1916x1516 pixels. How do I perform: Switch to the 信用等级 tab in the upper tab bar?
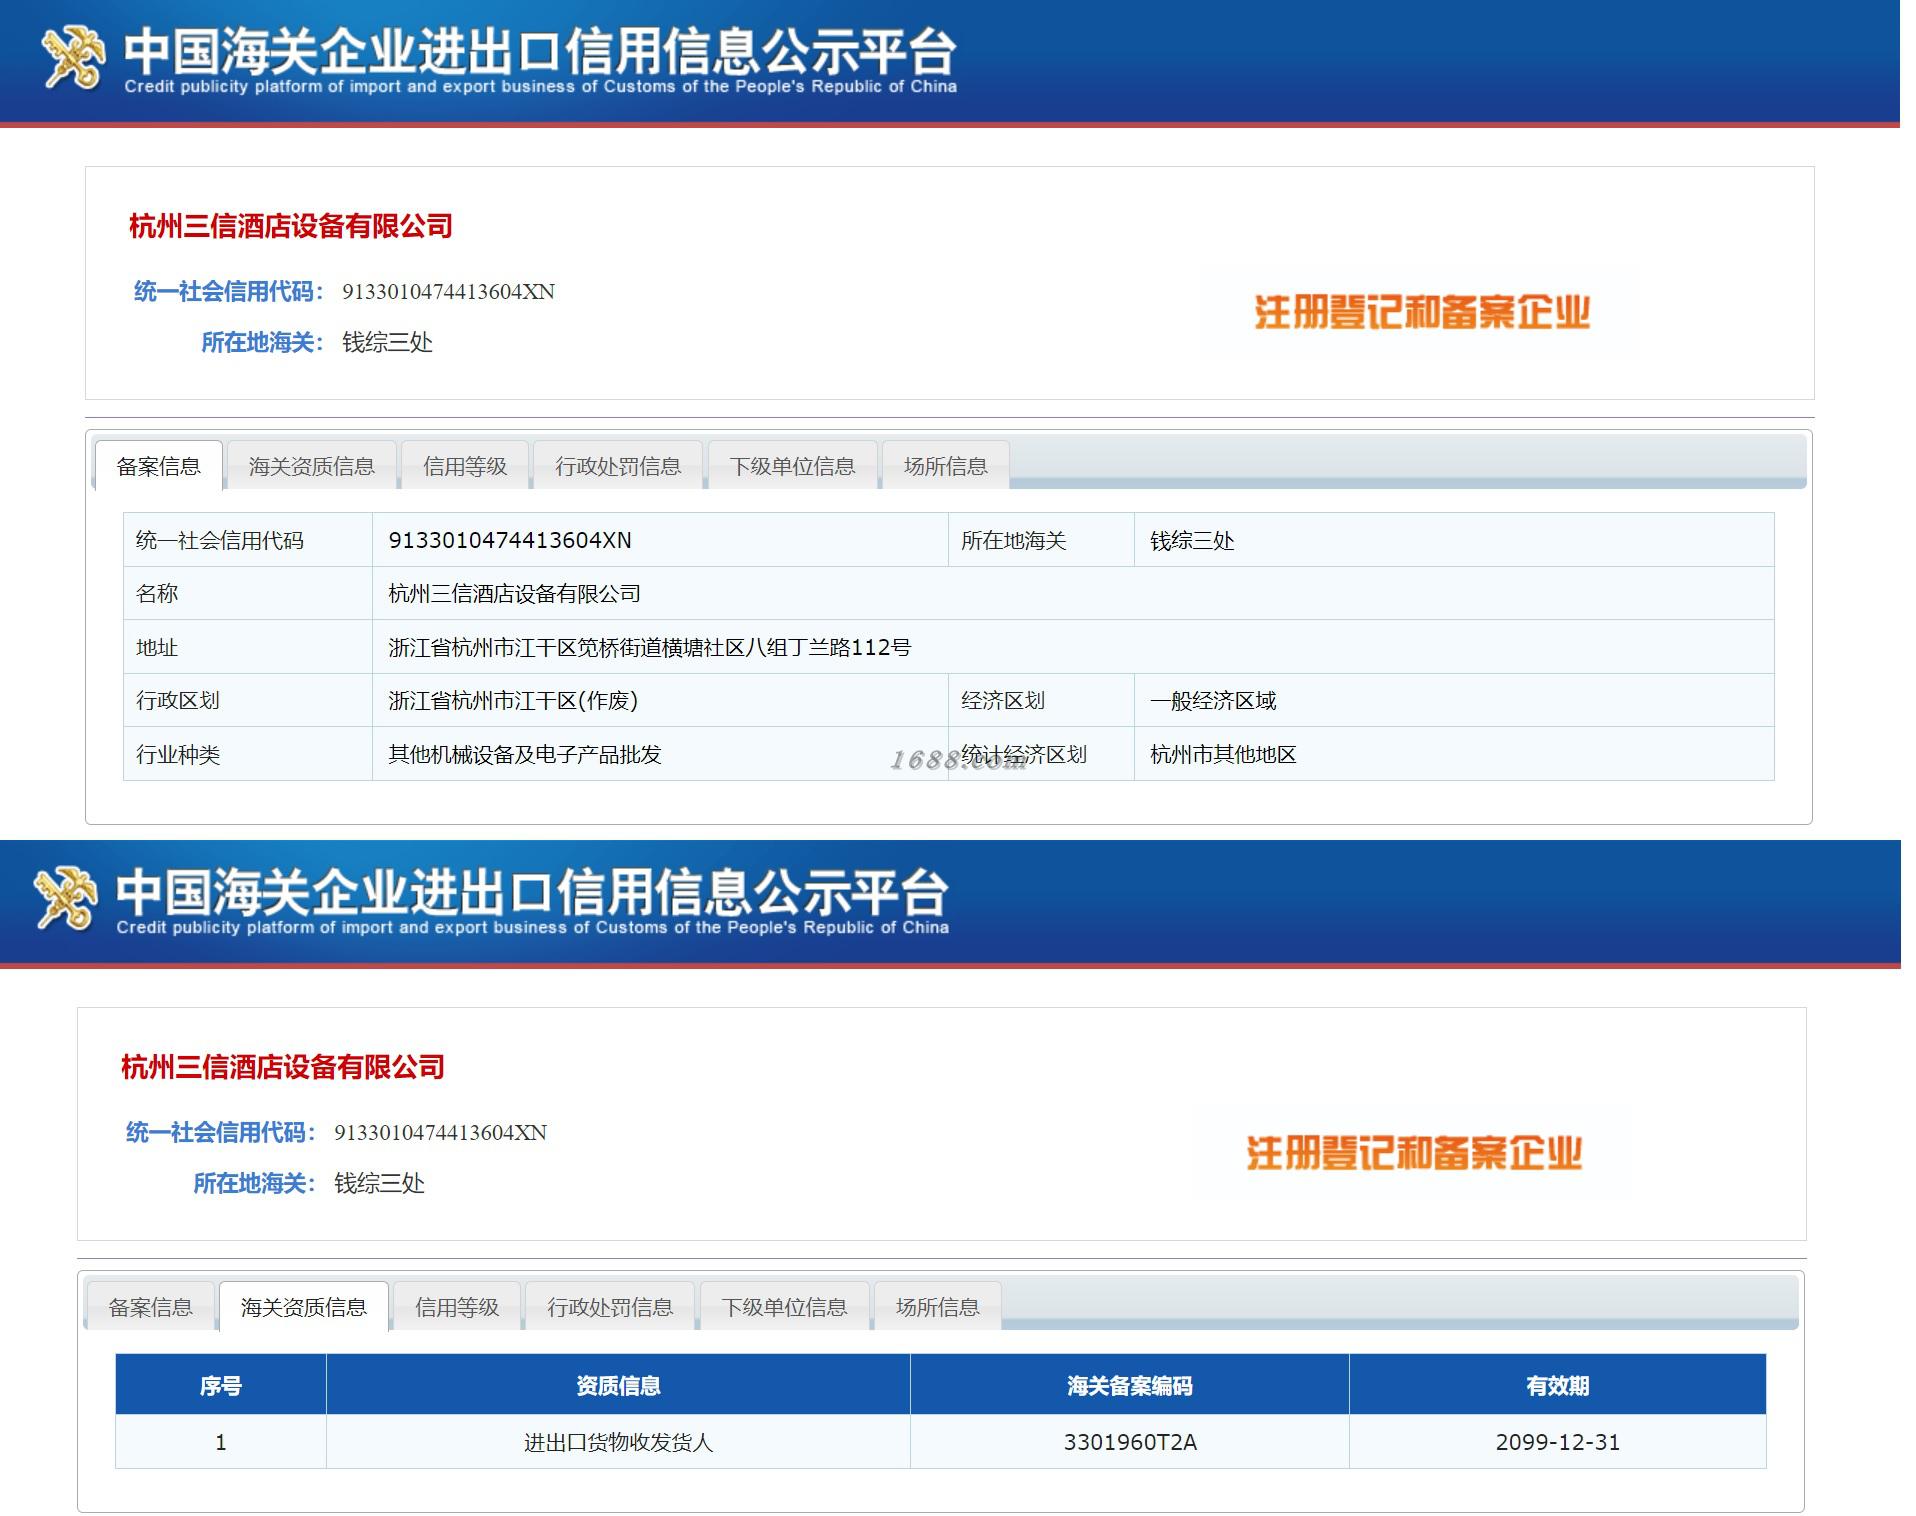click(465, 466)
